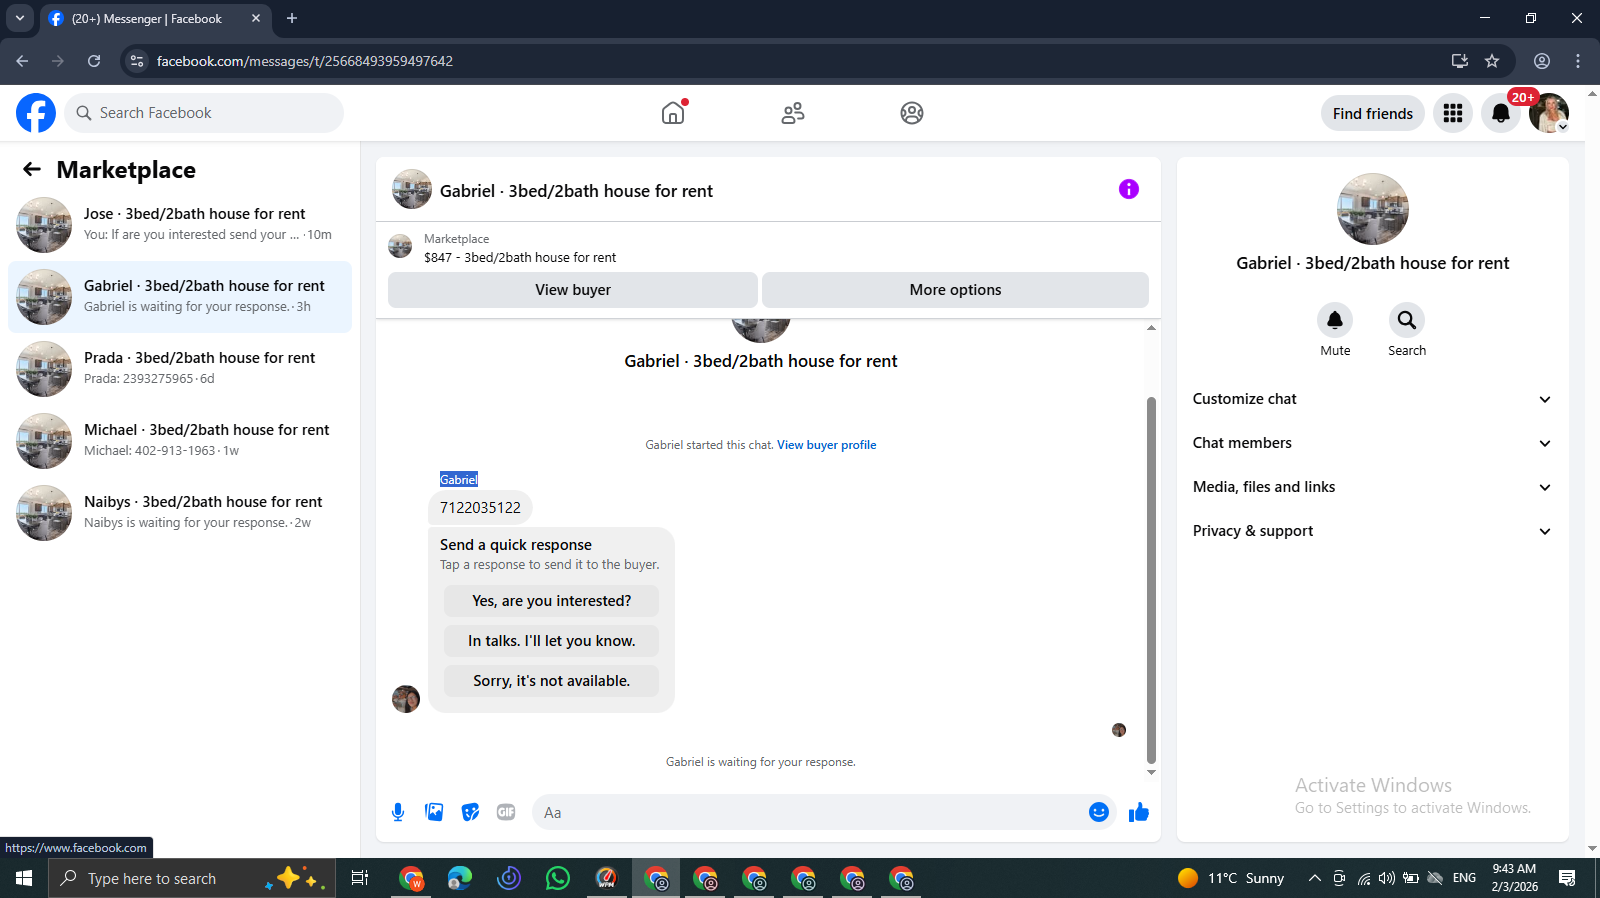Toggle the purple conversation information icon
This screenshot has width=1600, height=898.
pos(1129,189)
